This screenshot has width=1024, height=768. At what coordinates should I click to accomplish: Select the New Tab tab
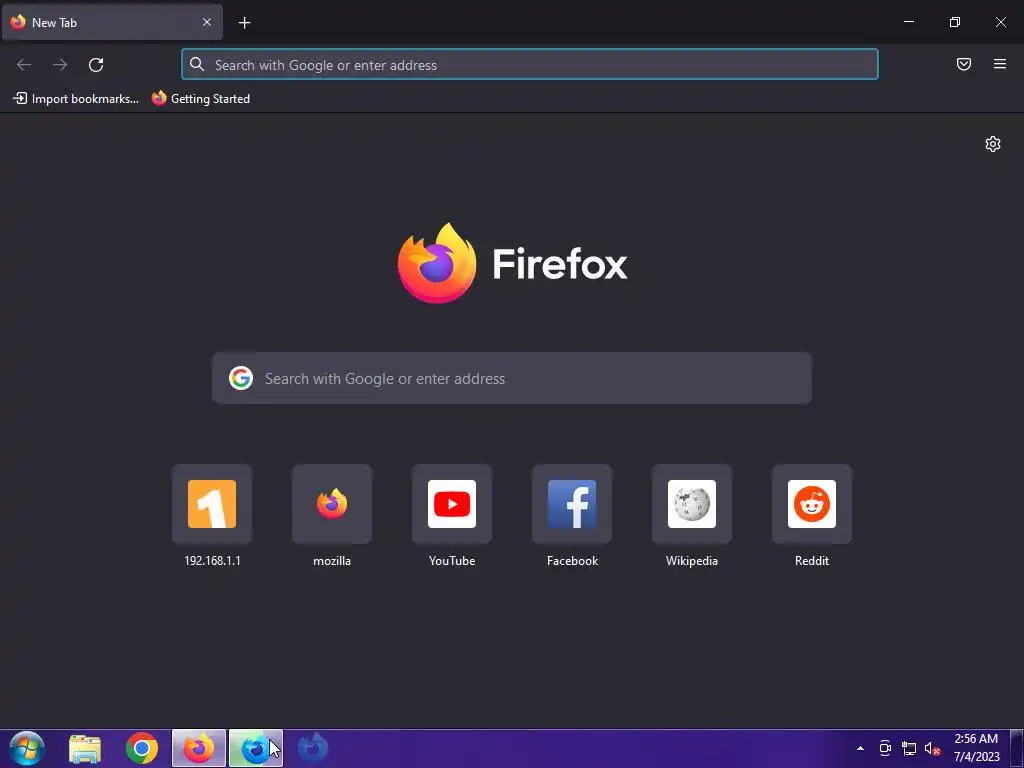[x=112, y=22]
